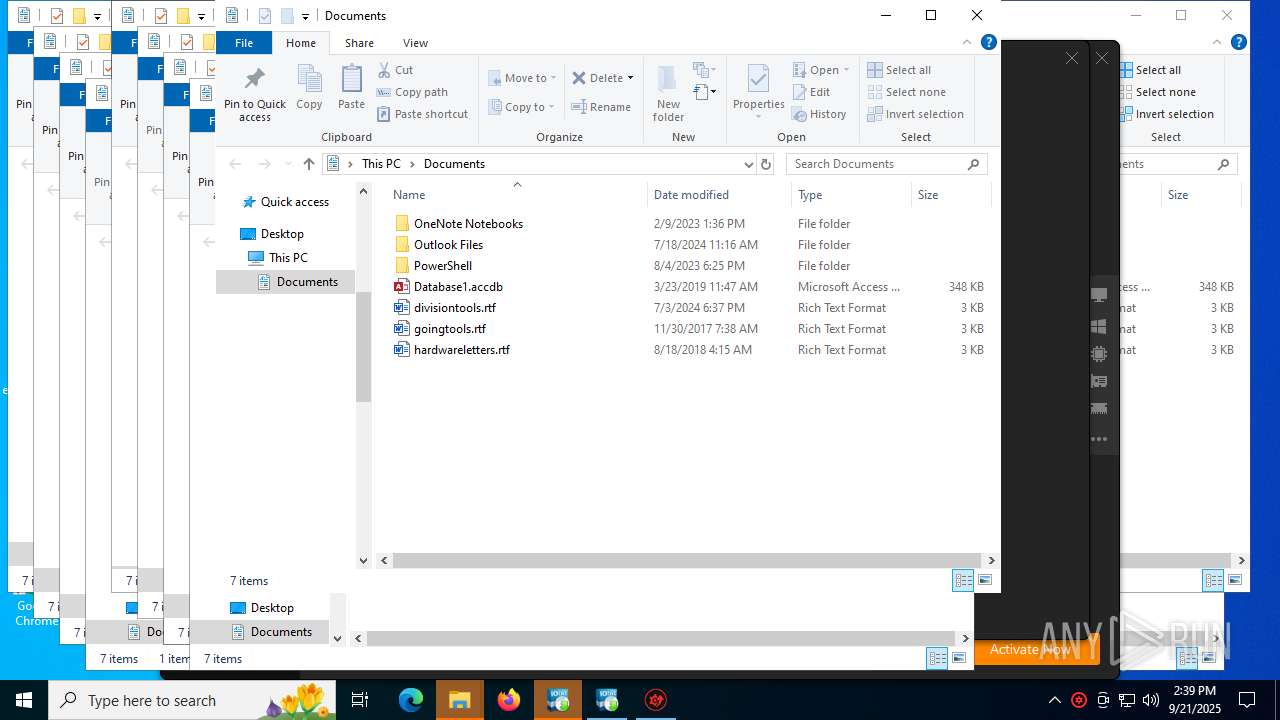The width and height of the screenshot is (1280, 720).
Task: Open the Quick Access Toolbar customize arrow
Action: (x=305, y=16)
